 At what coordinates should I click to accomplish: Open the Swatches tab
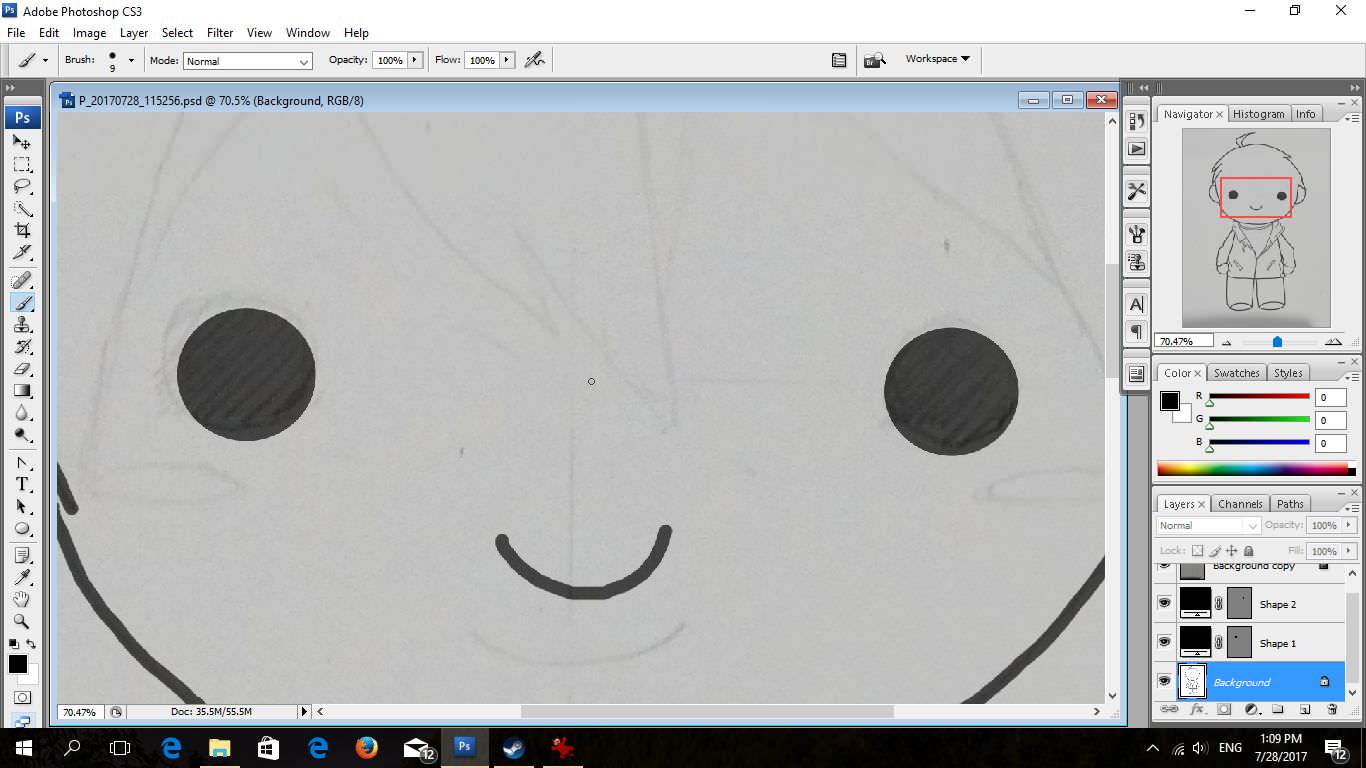point(1236,373)
